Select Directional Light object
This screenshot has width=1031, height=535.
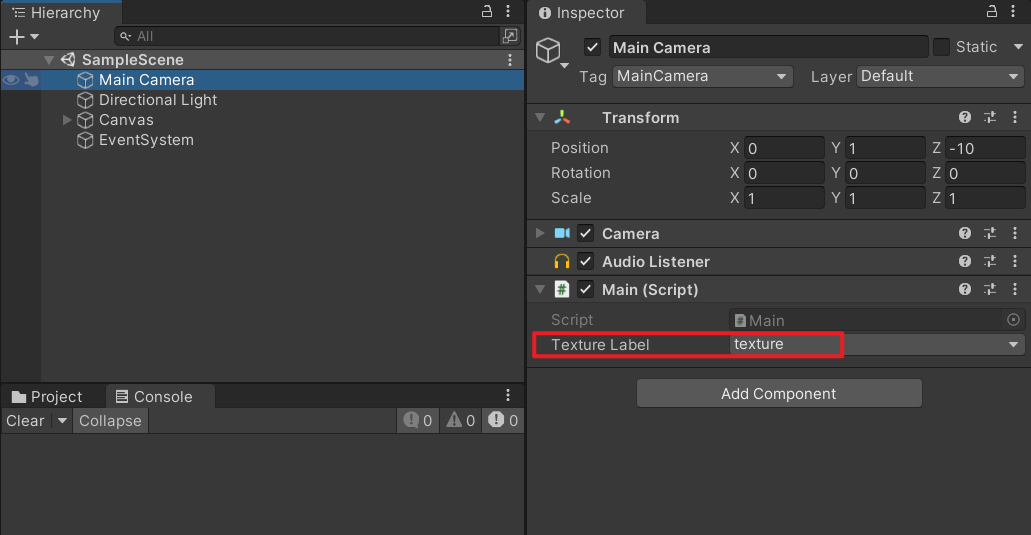point(158,100)
